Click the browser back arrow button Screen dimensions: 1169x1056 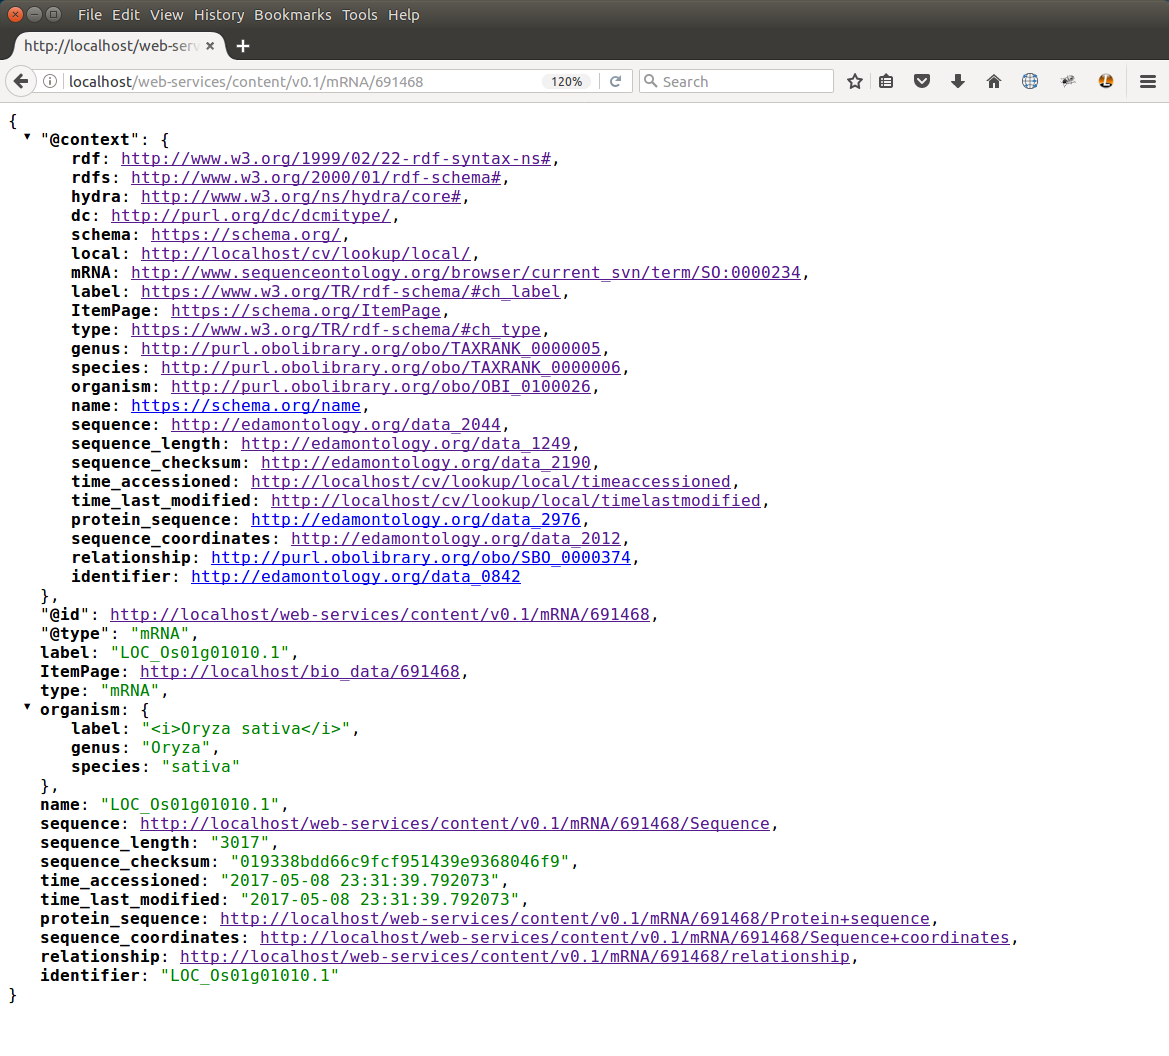point(21,81)
